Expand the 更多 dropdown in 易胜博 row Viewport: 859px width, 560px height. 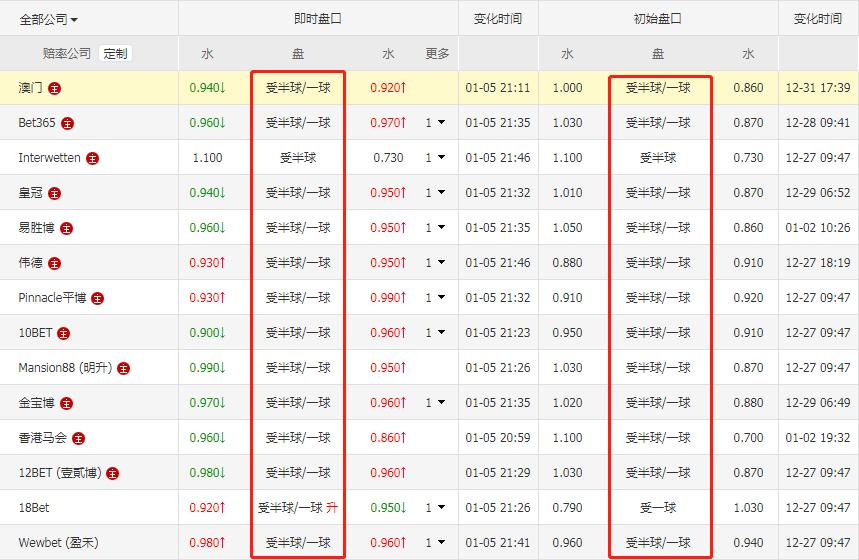tap(435, 227)
